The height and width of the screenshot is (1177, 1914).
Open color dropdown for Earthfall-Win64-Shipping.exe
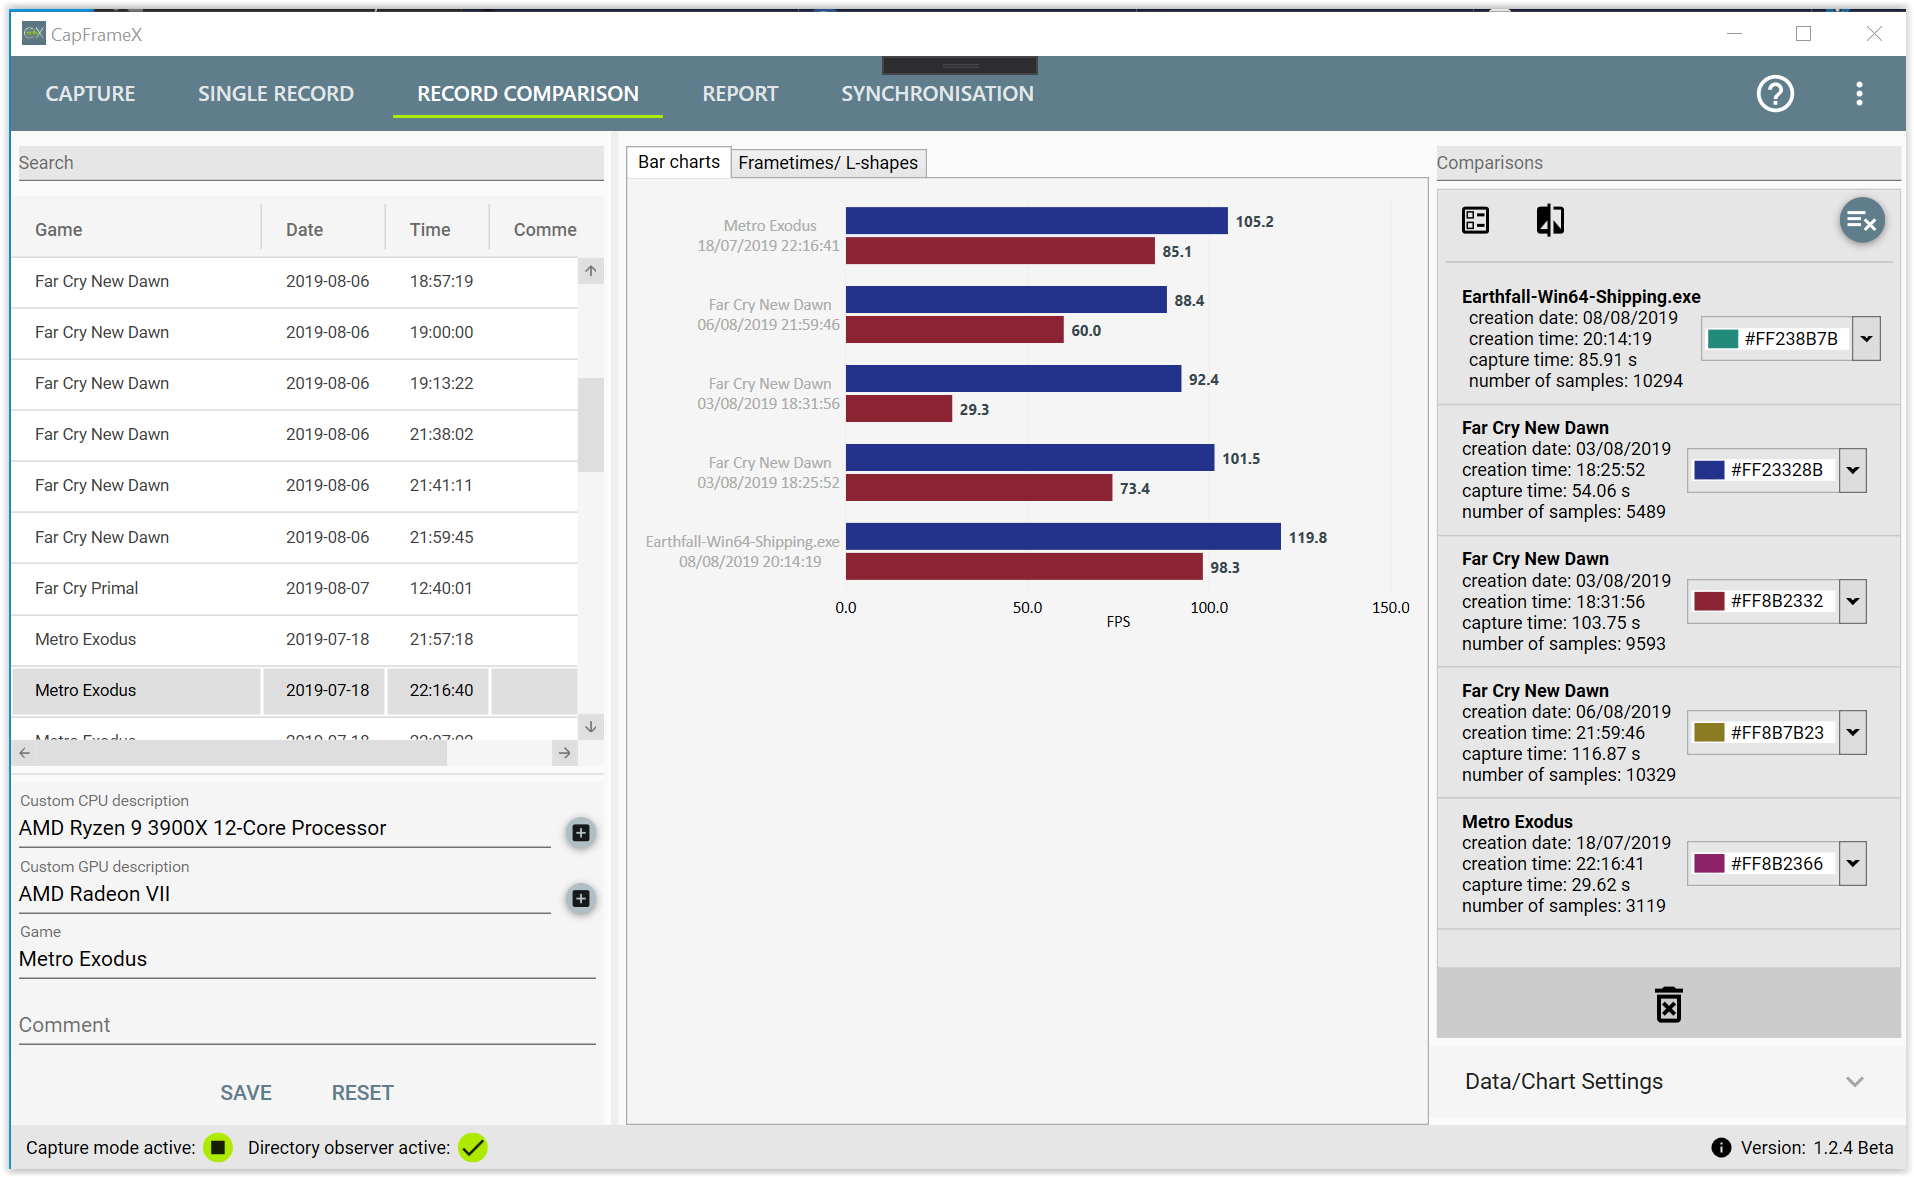coord(1866,339)
